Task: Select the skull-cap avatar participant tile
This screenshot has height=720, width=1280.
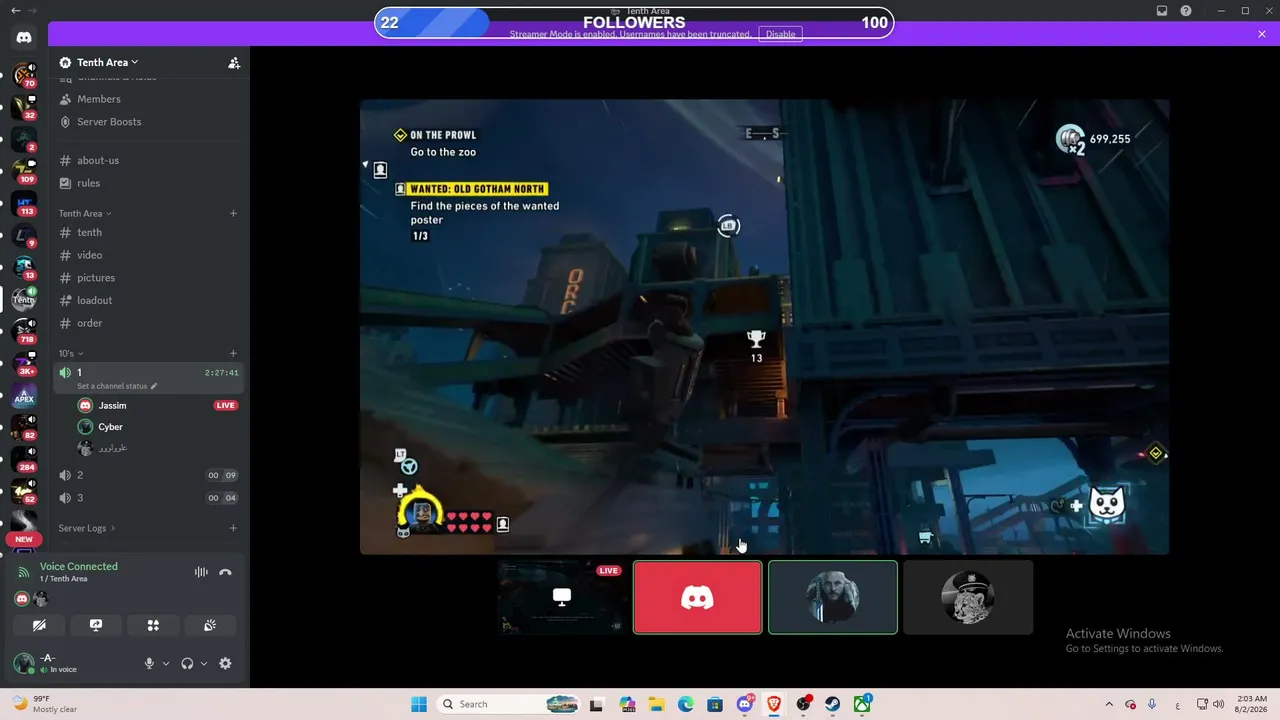Action: tap(968, 597)
